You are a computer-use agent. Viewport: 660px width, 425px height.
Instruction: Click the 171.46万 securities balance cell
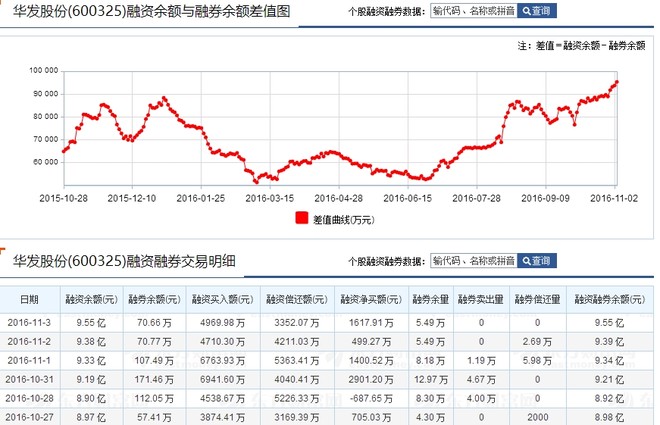click(x=154, y=379)
